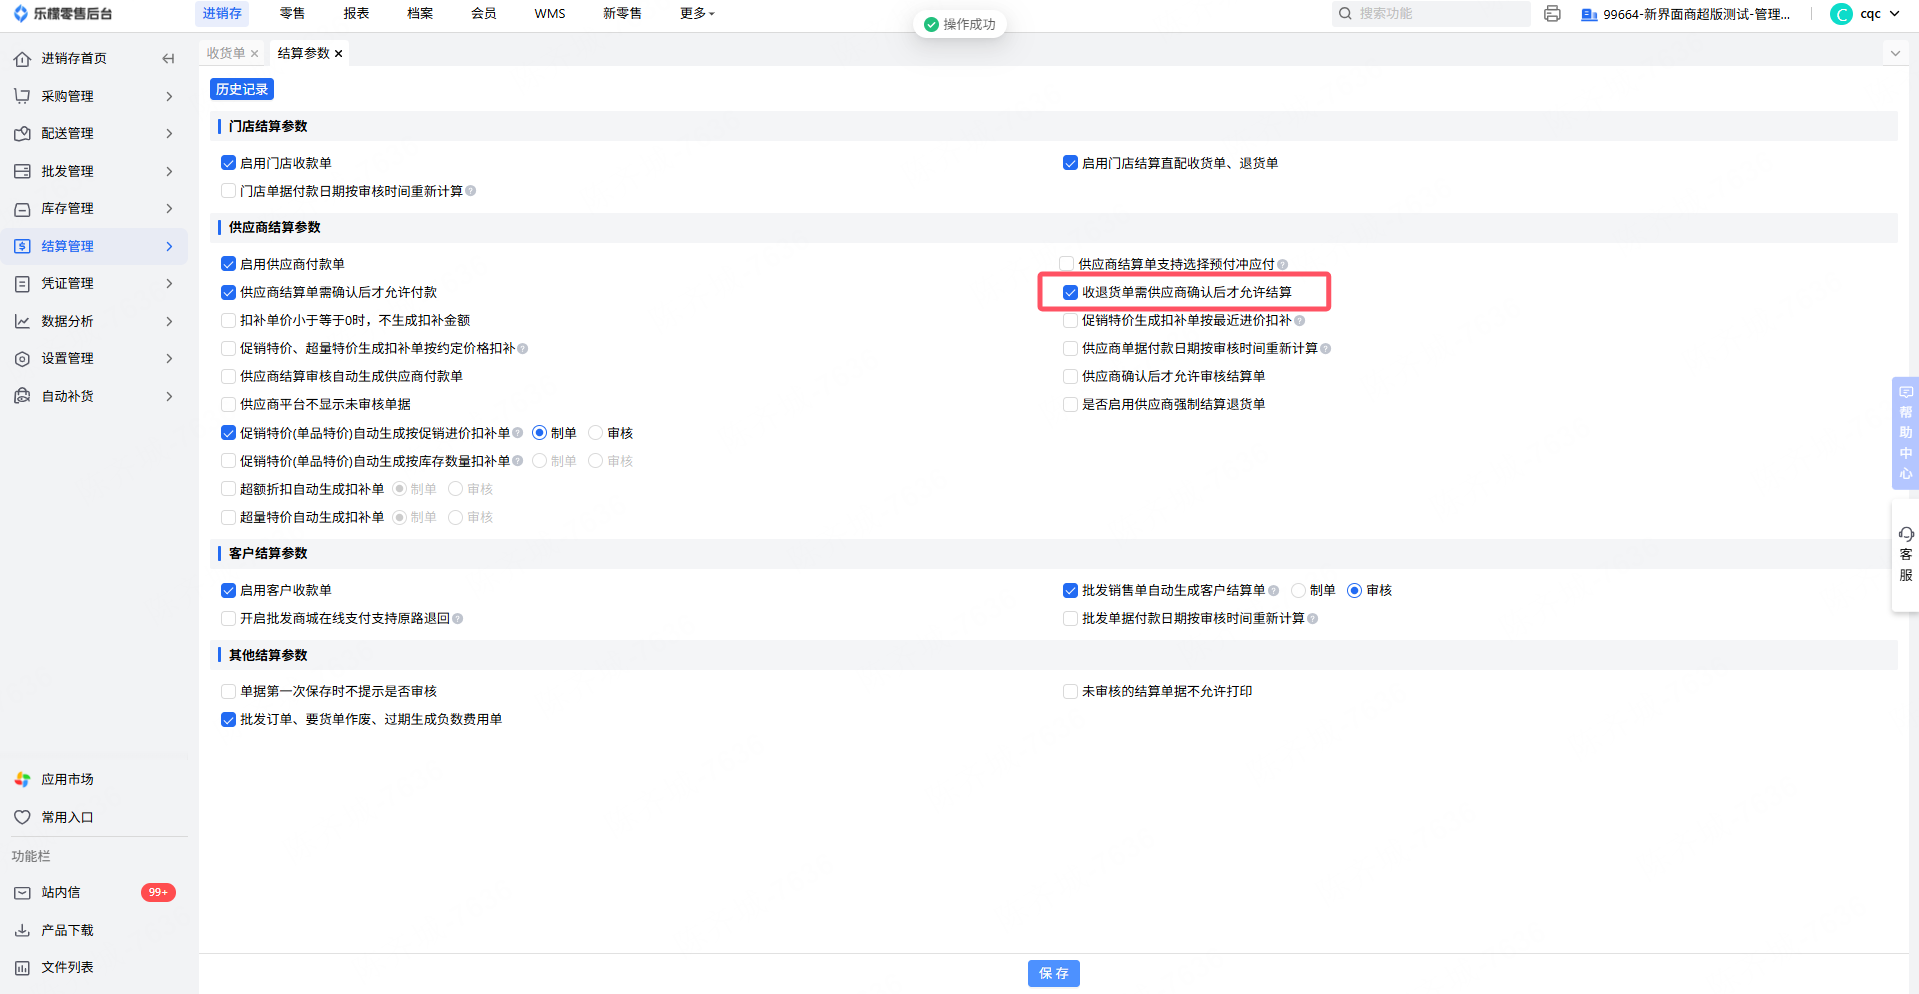Expand the tab list chevron at right
The width and height of the screenshot is (1919, 994).
coord(1895,54)
